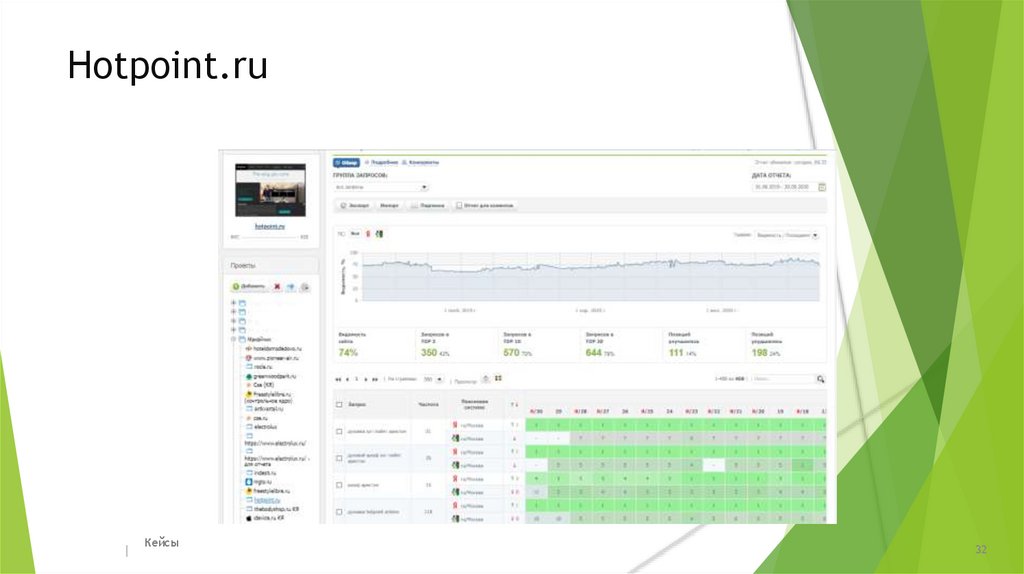Select freestylelibre.ru (контрольное ядро) project
1024x574 pixels.
(268, 398)
